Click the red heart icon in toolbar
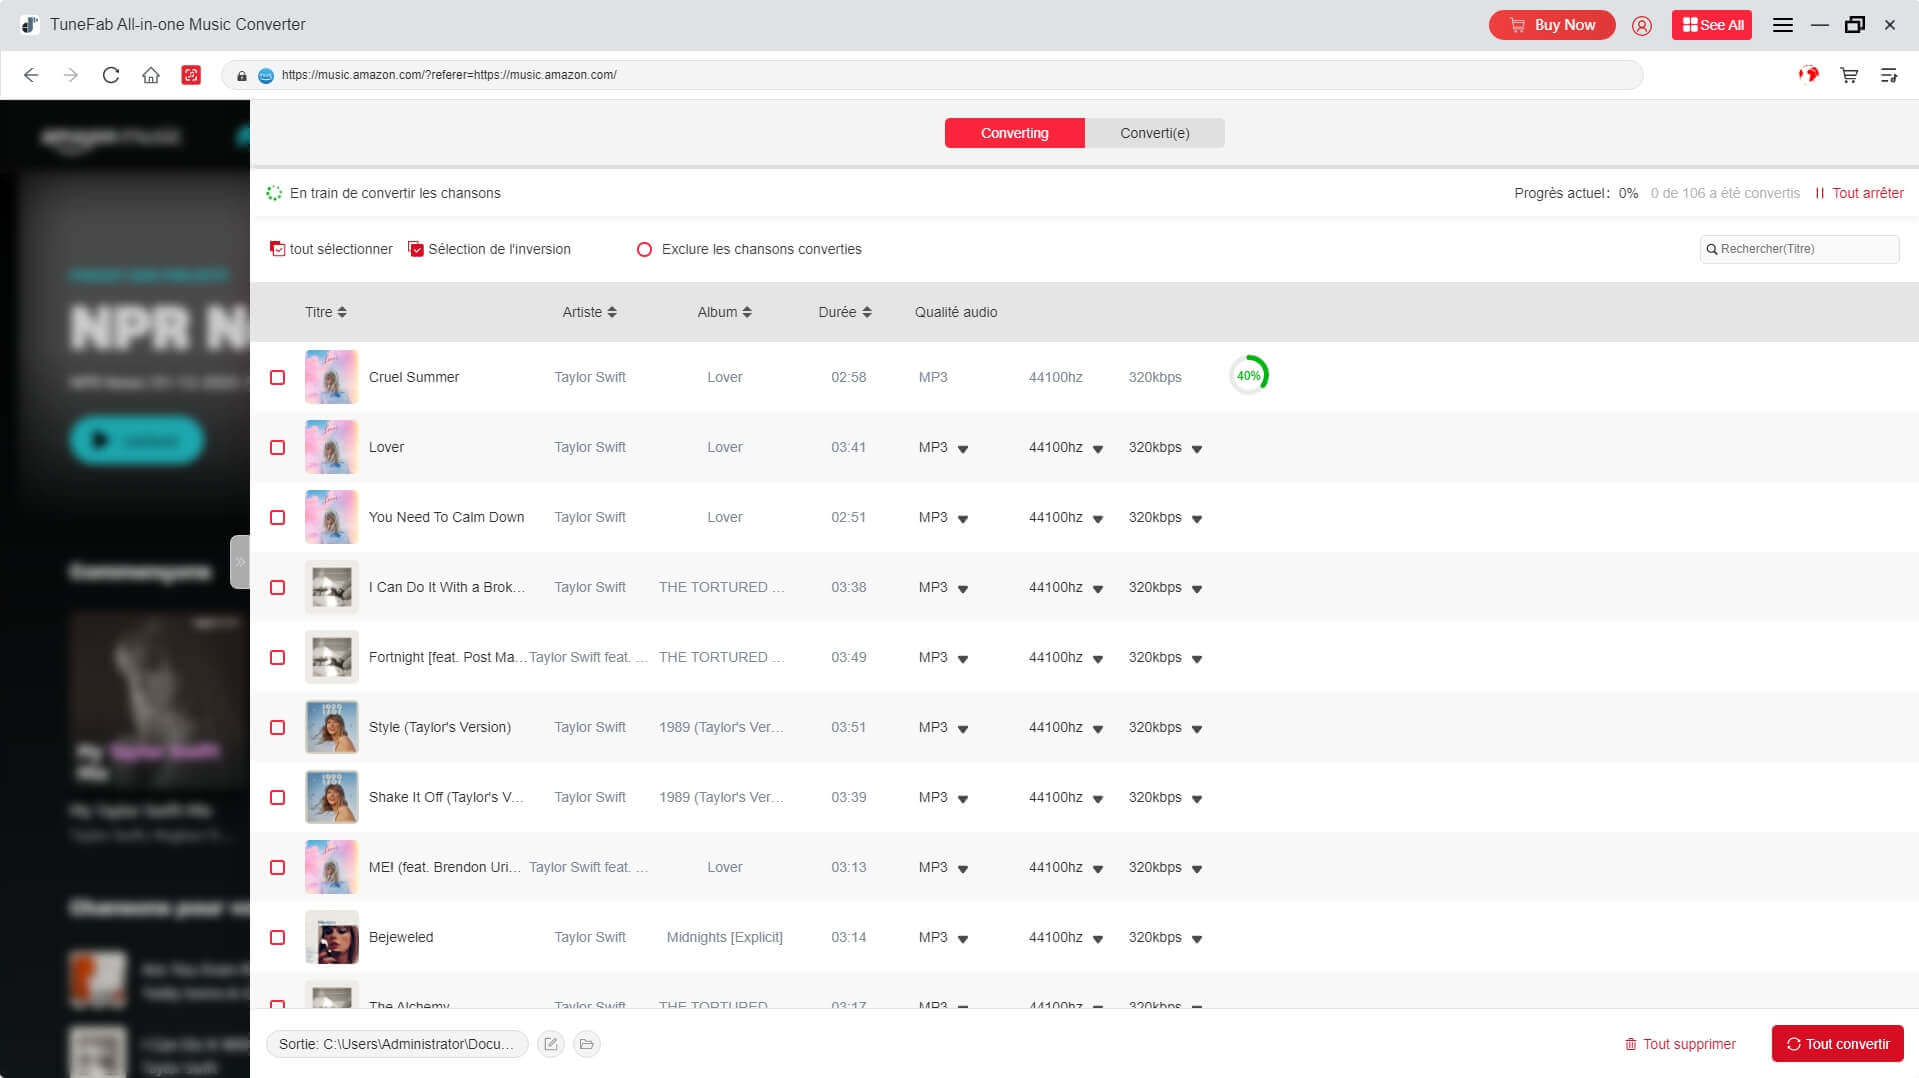This screenshot has width=1919, height=1078. pos(1809,74)
